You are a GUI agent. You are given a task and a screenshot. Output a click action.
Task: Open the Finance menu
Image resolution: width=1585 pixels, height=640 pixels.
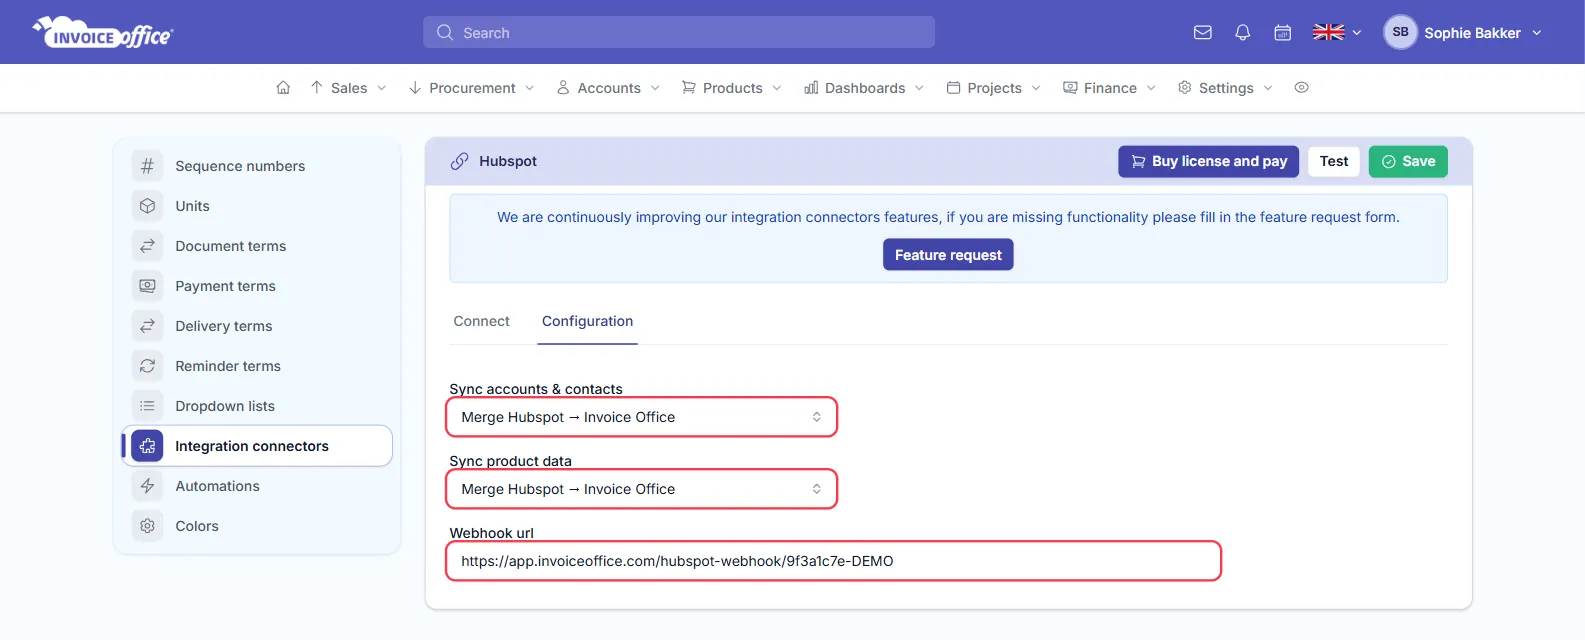coord(1109,88)
